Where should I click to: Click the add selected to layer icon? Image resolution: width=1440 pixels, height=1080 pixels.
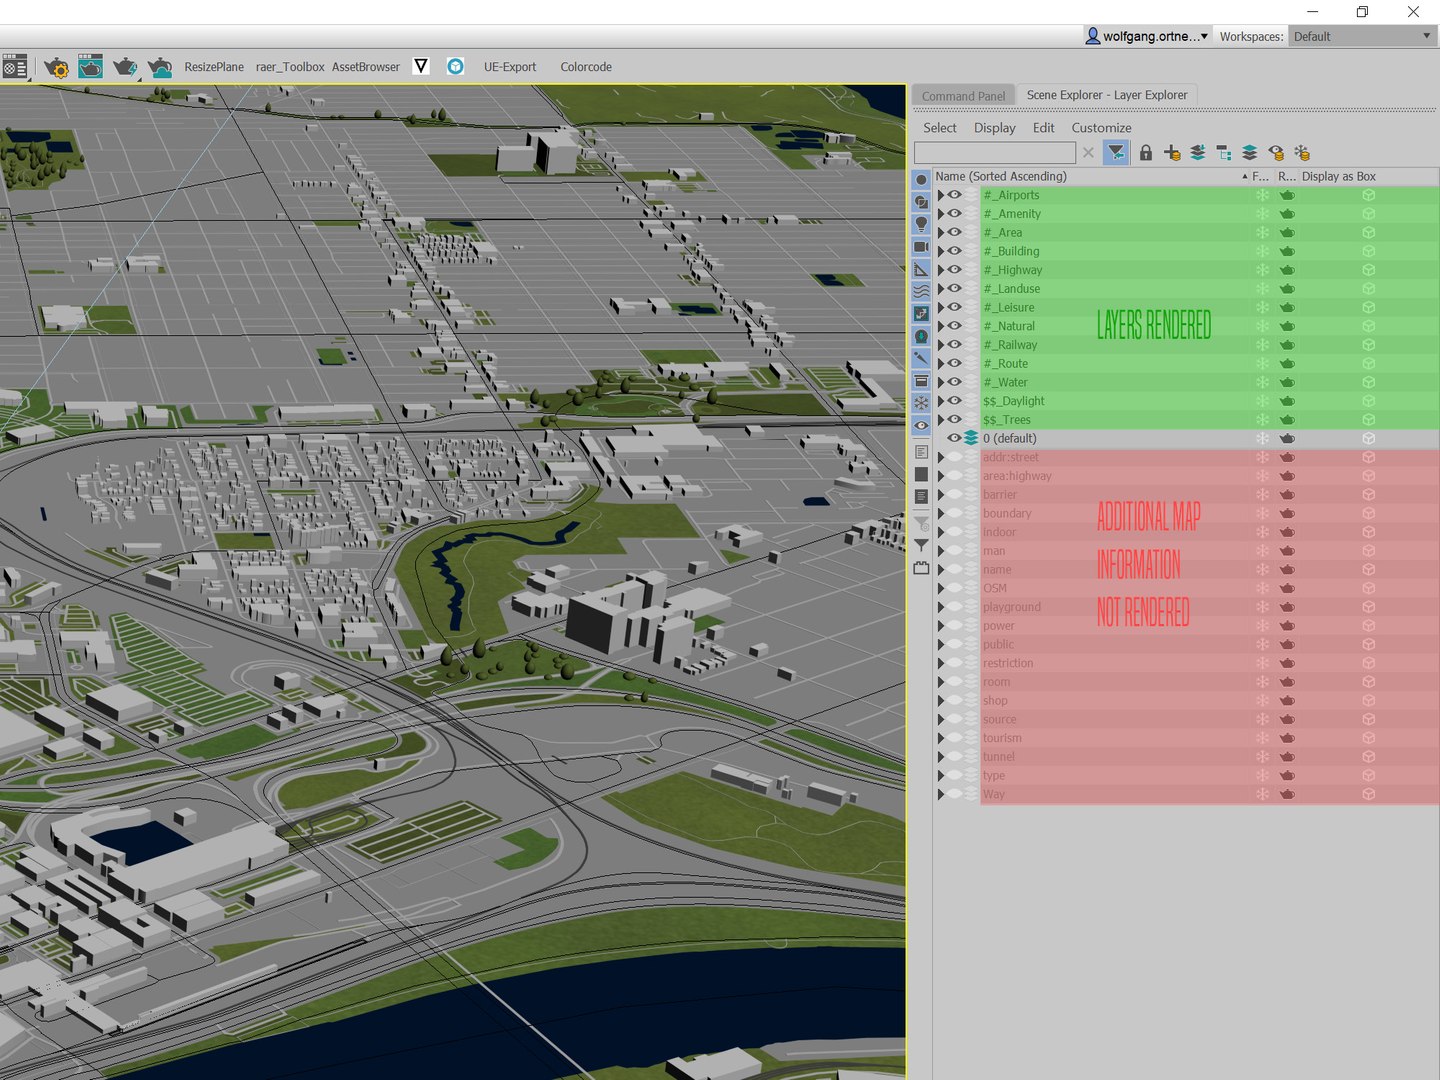point(1197,152)
